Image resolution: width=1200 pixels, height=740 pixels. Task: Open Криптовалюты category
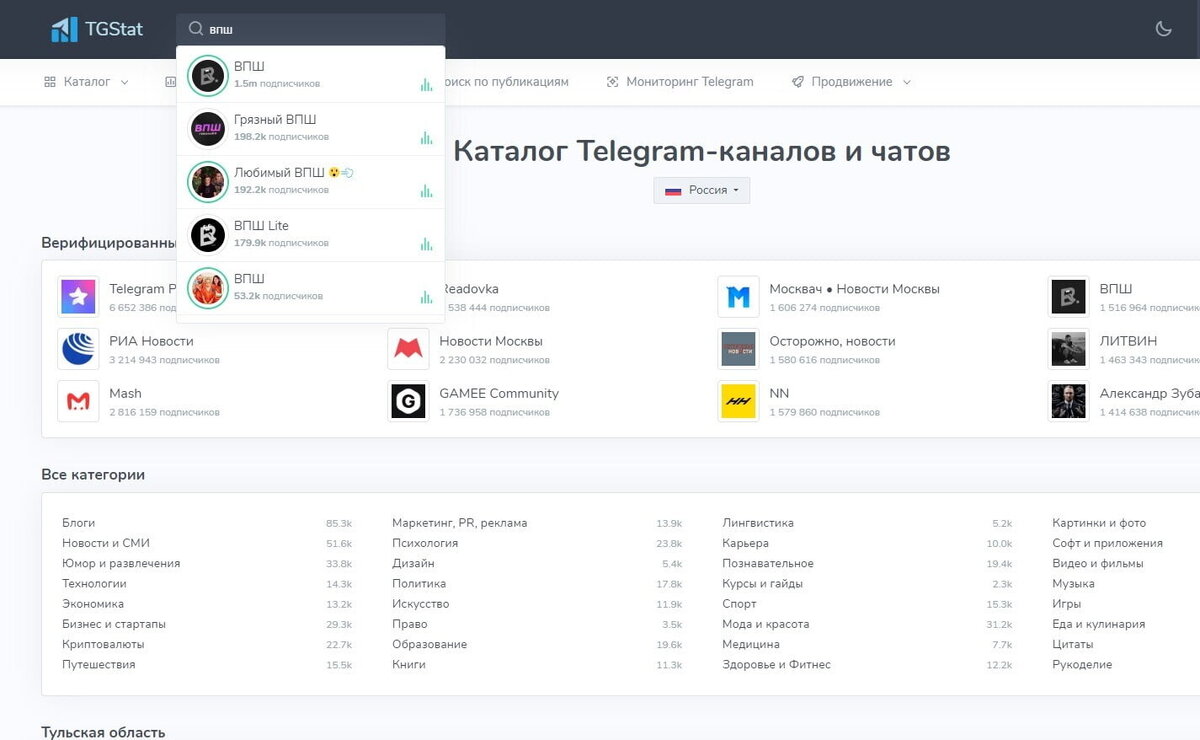(x=103, y=644)
